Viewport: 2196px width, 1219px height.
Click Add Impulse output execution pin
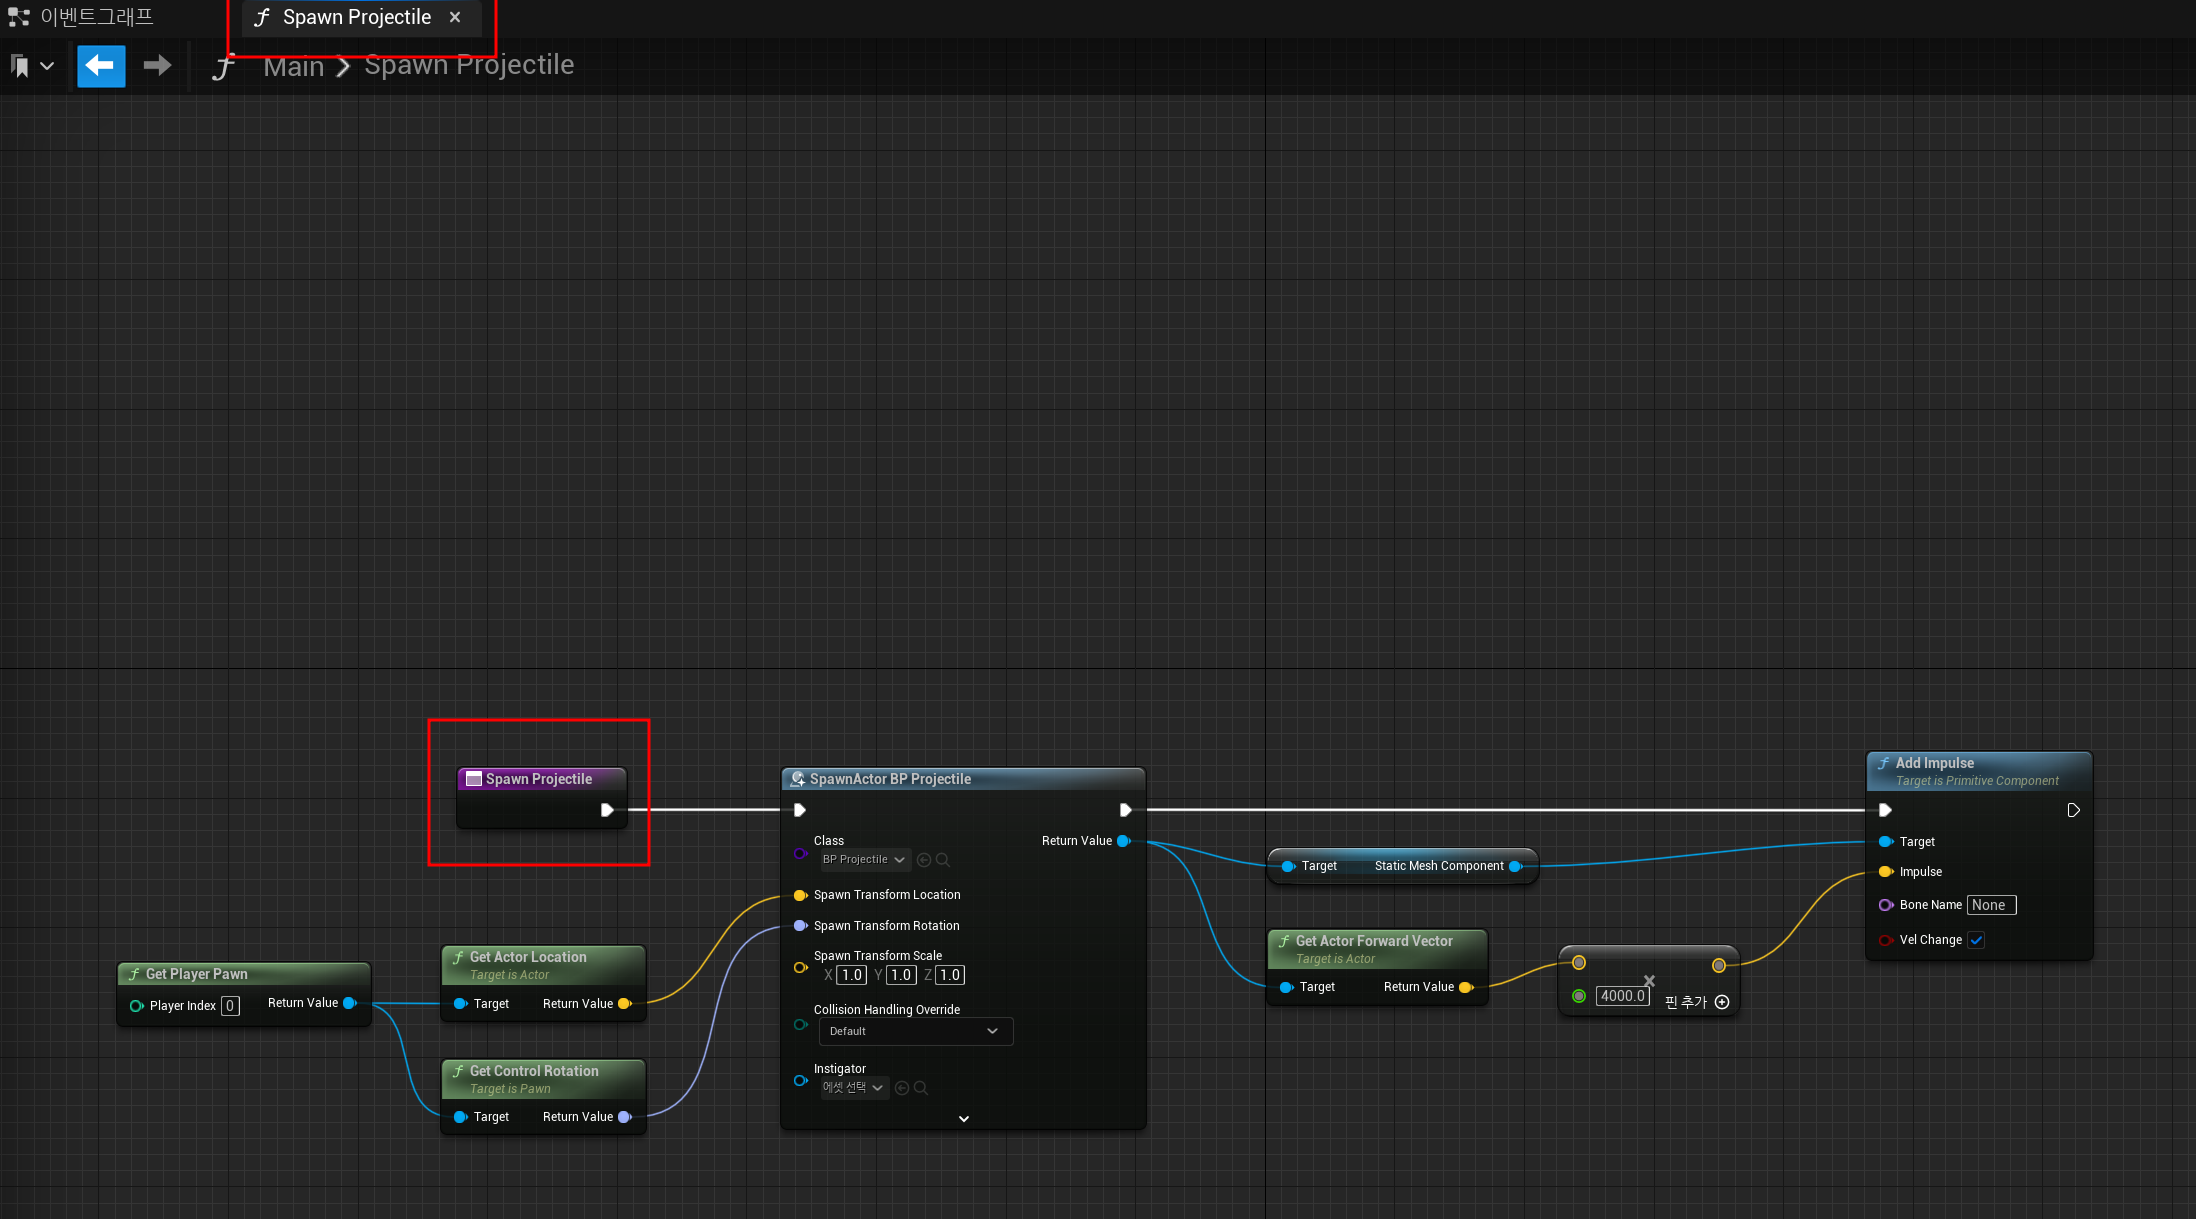coord(2073,810)
